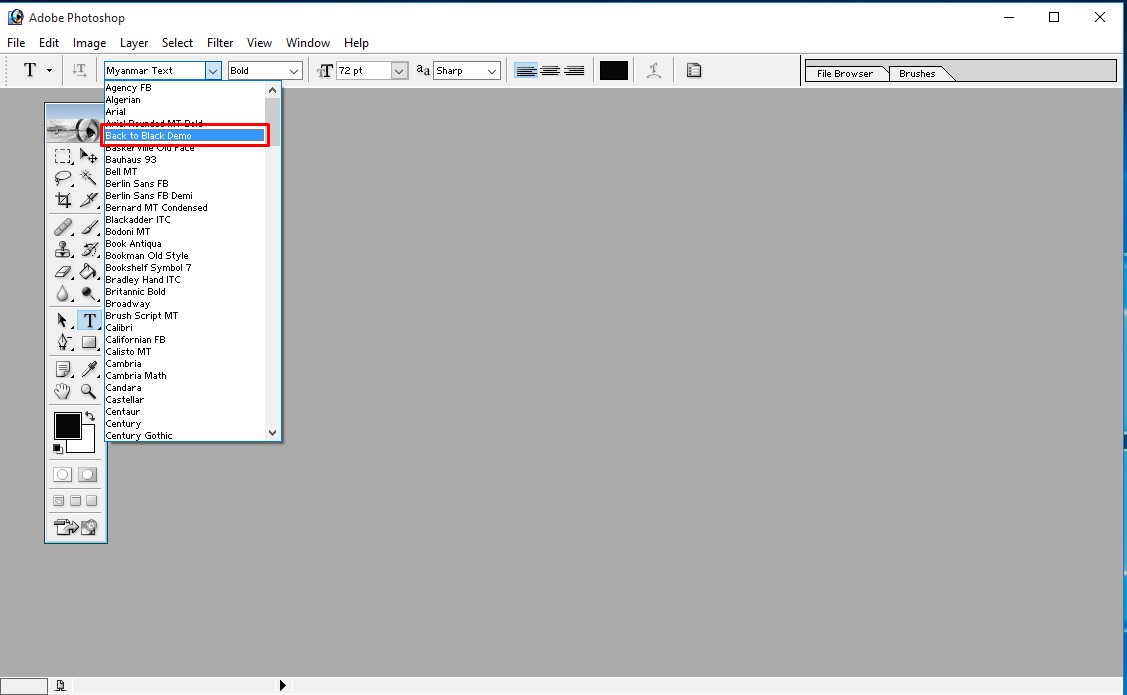Open the foreground color picker

[68, 425]
